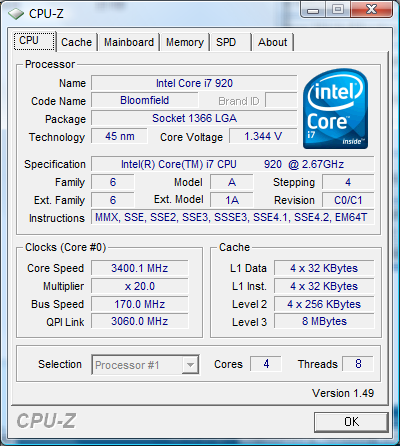Select the CPU tab
The width and height of the screenshot is (401, 447).
click(34, 41)
